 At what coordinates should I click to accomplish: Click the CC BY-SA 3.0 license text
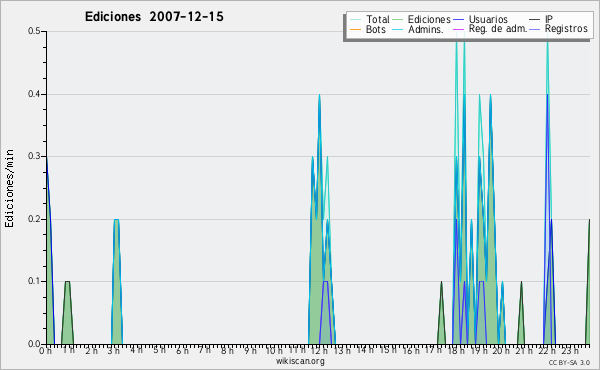pyautogui.click(x=569, y=362)
